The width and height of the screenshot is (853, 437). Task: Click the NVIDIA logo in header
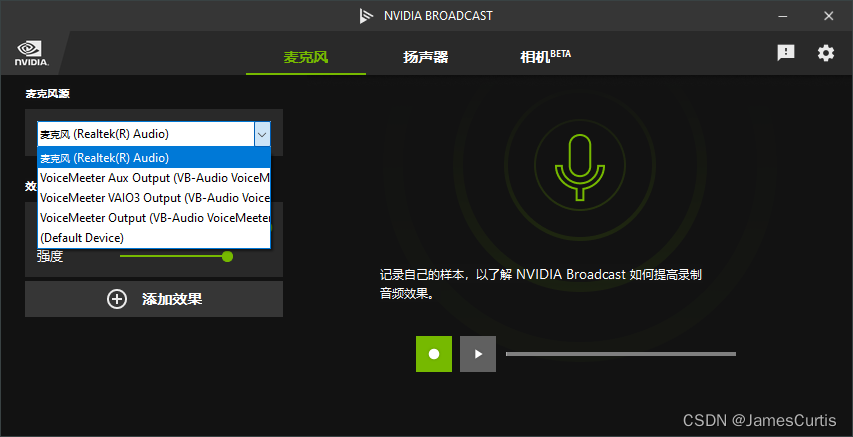click(x=32, y=53)
